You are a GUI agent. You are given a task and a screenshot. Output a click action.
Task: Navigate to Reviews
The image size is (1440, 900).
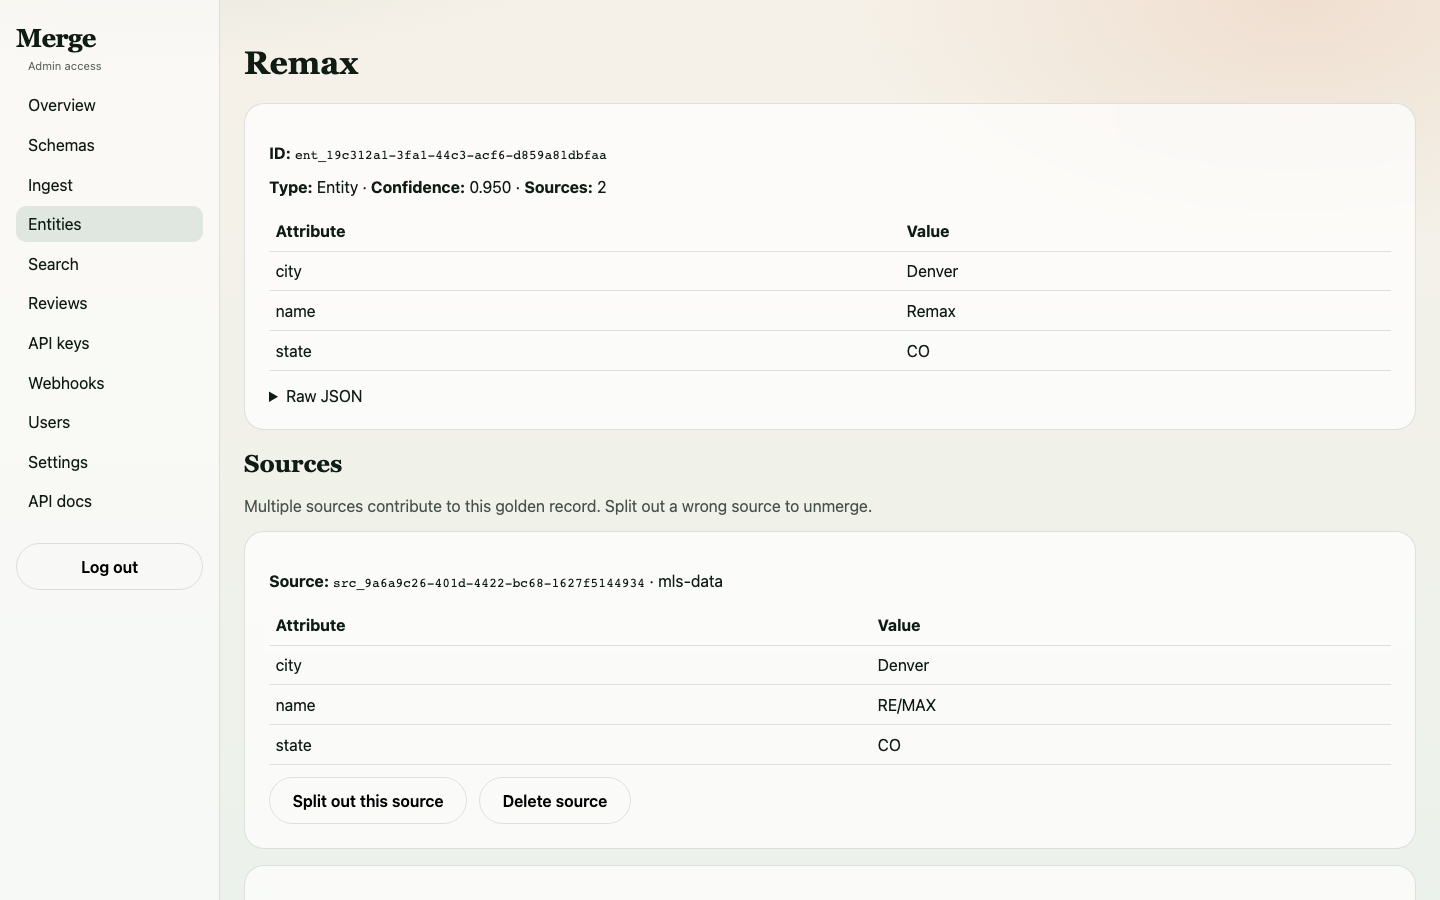click(x=109, y=303)
